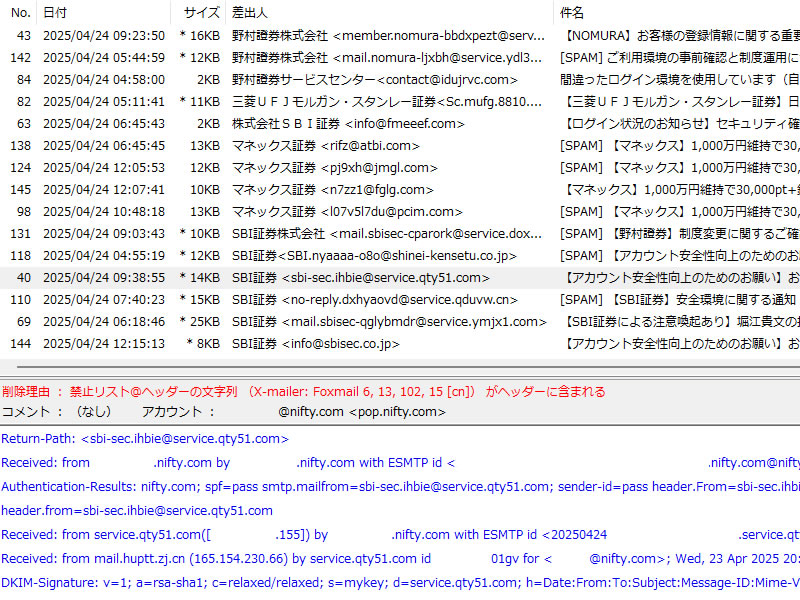The image size is (800, 600).
Task: Select マネックス証券 mail from n7zz1@fglg.com
Action: (x=400, y=189)
